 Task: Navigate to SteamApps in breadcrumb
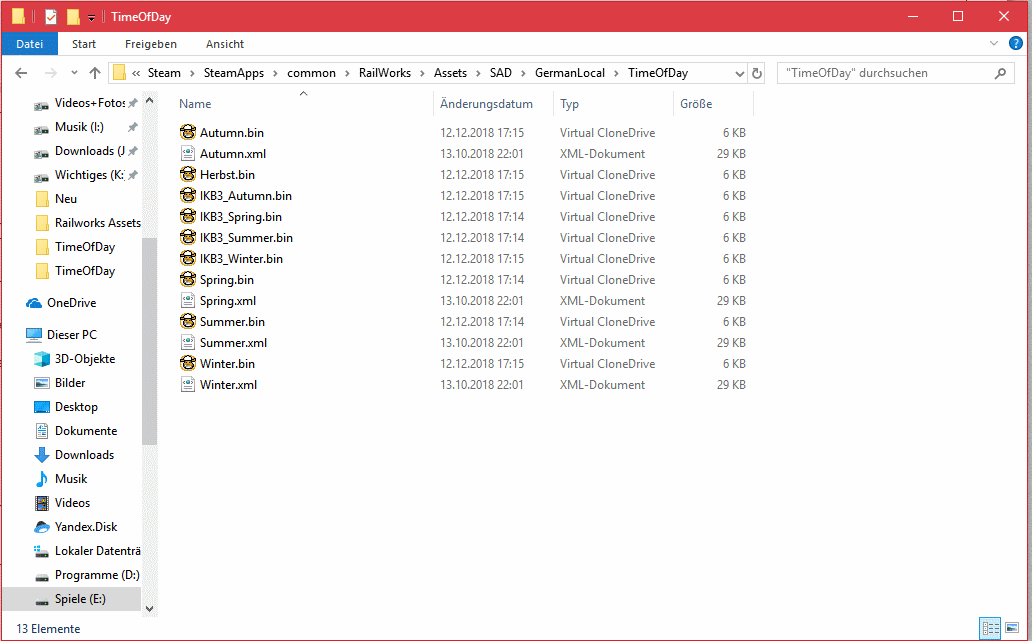(234, 73)
